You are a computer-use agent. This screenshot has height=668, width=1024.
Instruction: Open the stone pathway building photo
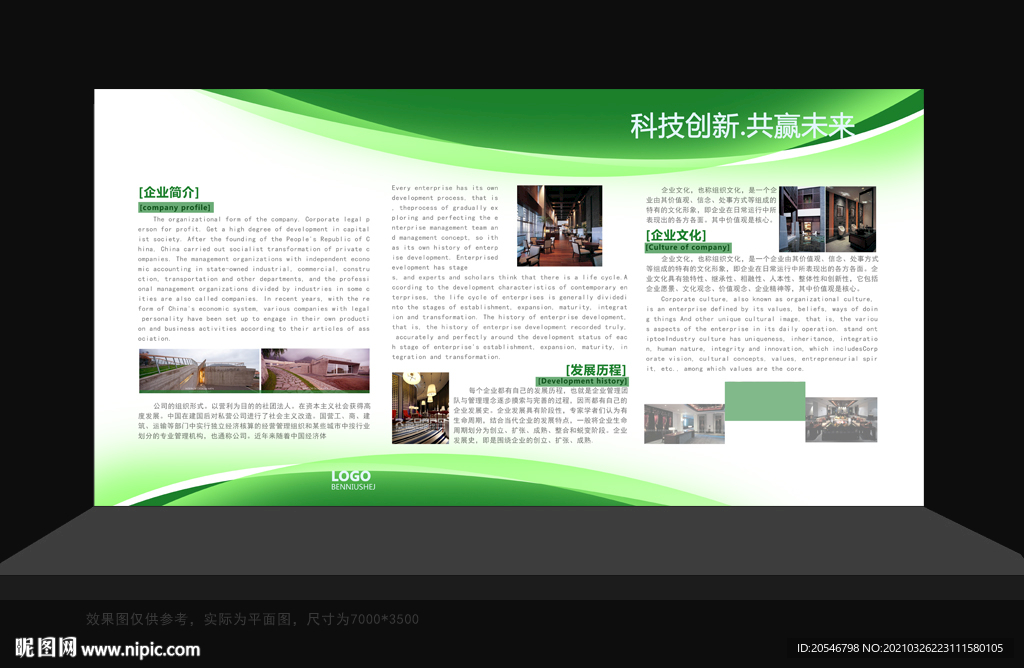tap(315, 370)
